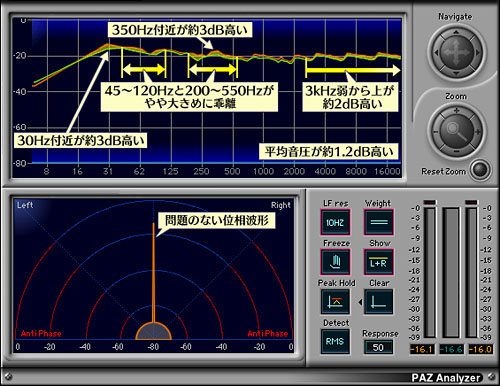Screen dimensions: 500x386
Task: Click the Clear peak button
Action: (x=379, y=302)
